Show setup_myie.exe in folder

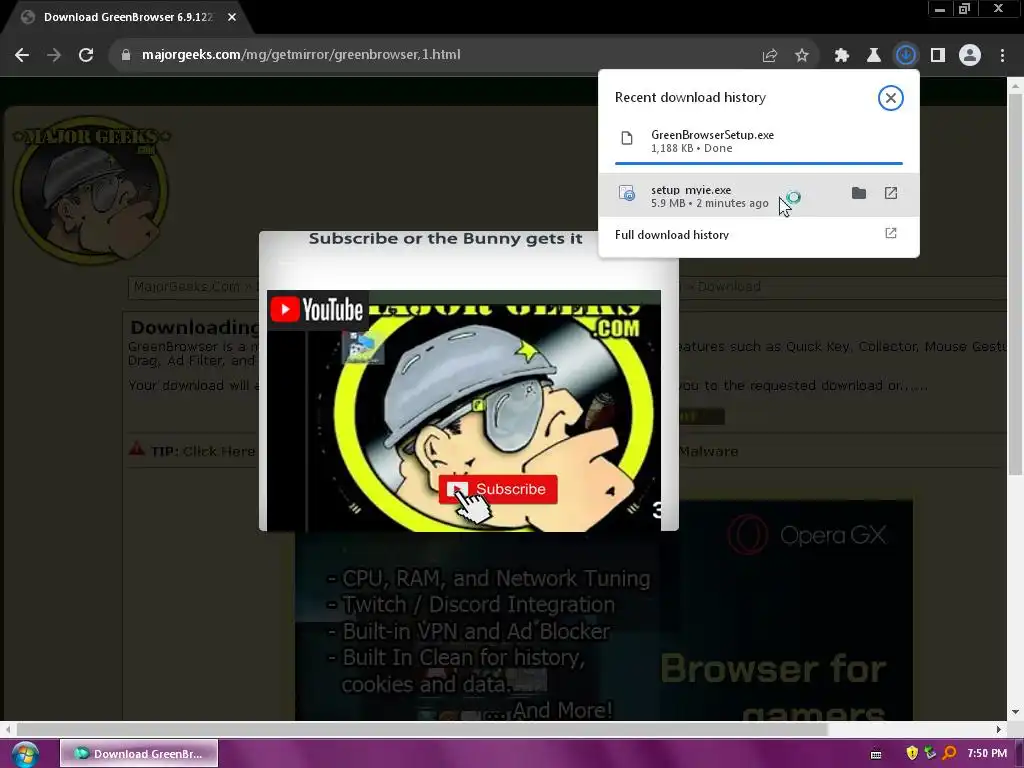point(859,193)
